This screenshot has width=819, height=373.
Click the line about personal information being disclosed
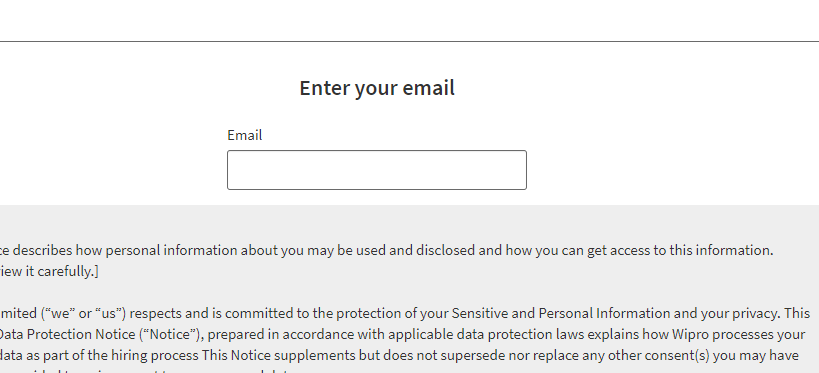click(387, 250)
